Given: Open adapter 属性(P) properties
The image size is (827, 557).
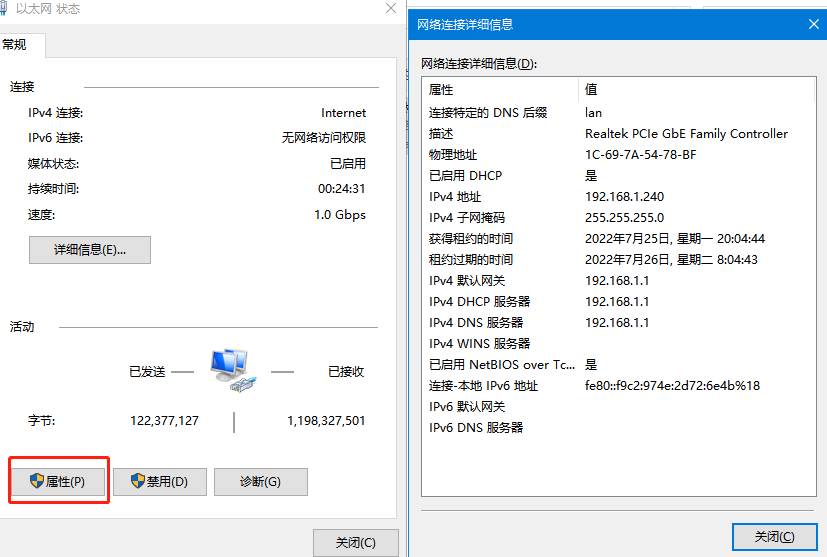Looking at the screenshot, I should 59,481.
